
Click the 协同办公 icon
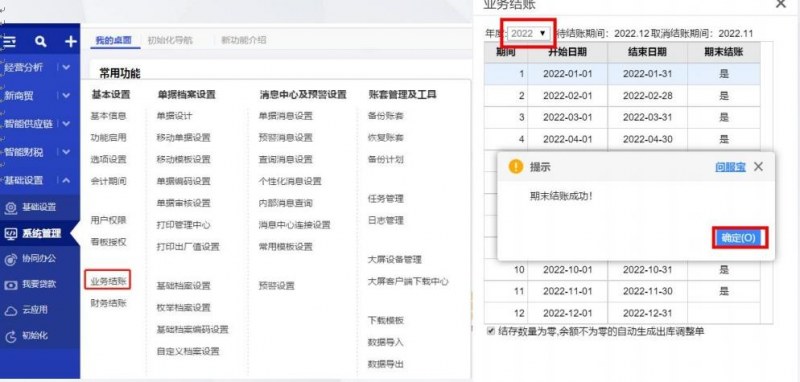11,259
